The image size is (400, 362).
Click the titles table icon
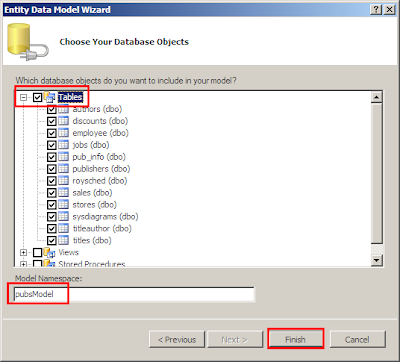(64, 241)
